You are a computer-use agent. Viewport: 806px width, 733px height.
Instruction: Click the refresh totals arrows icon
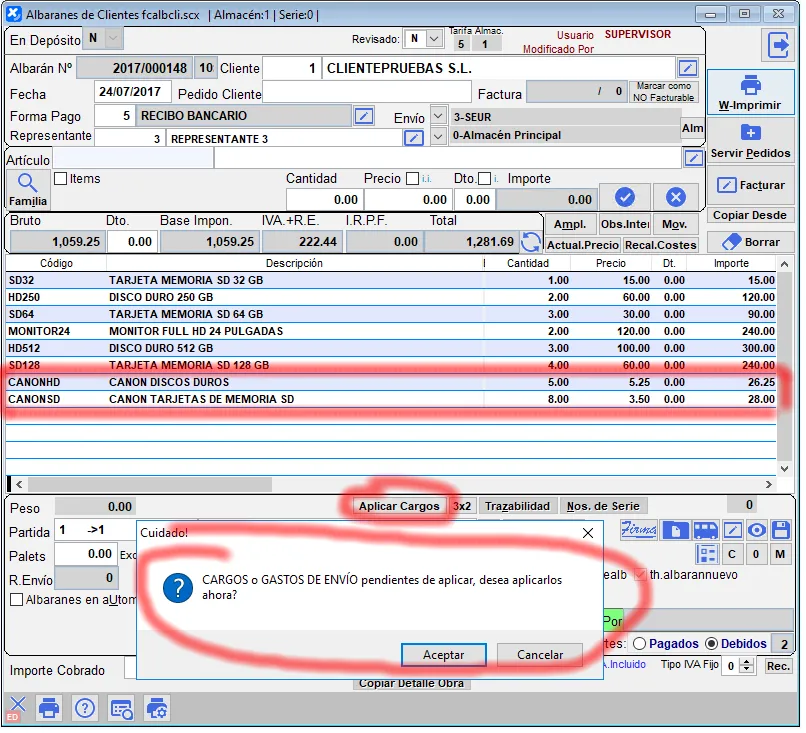531,242
